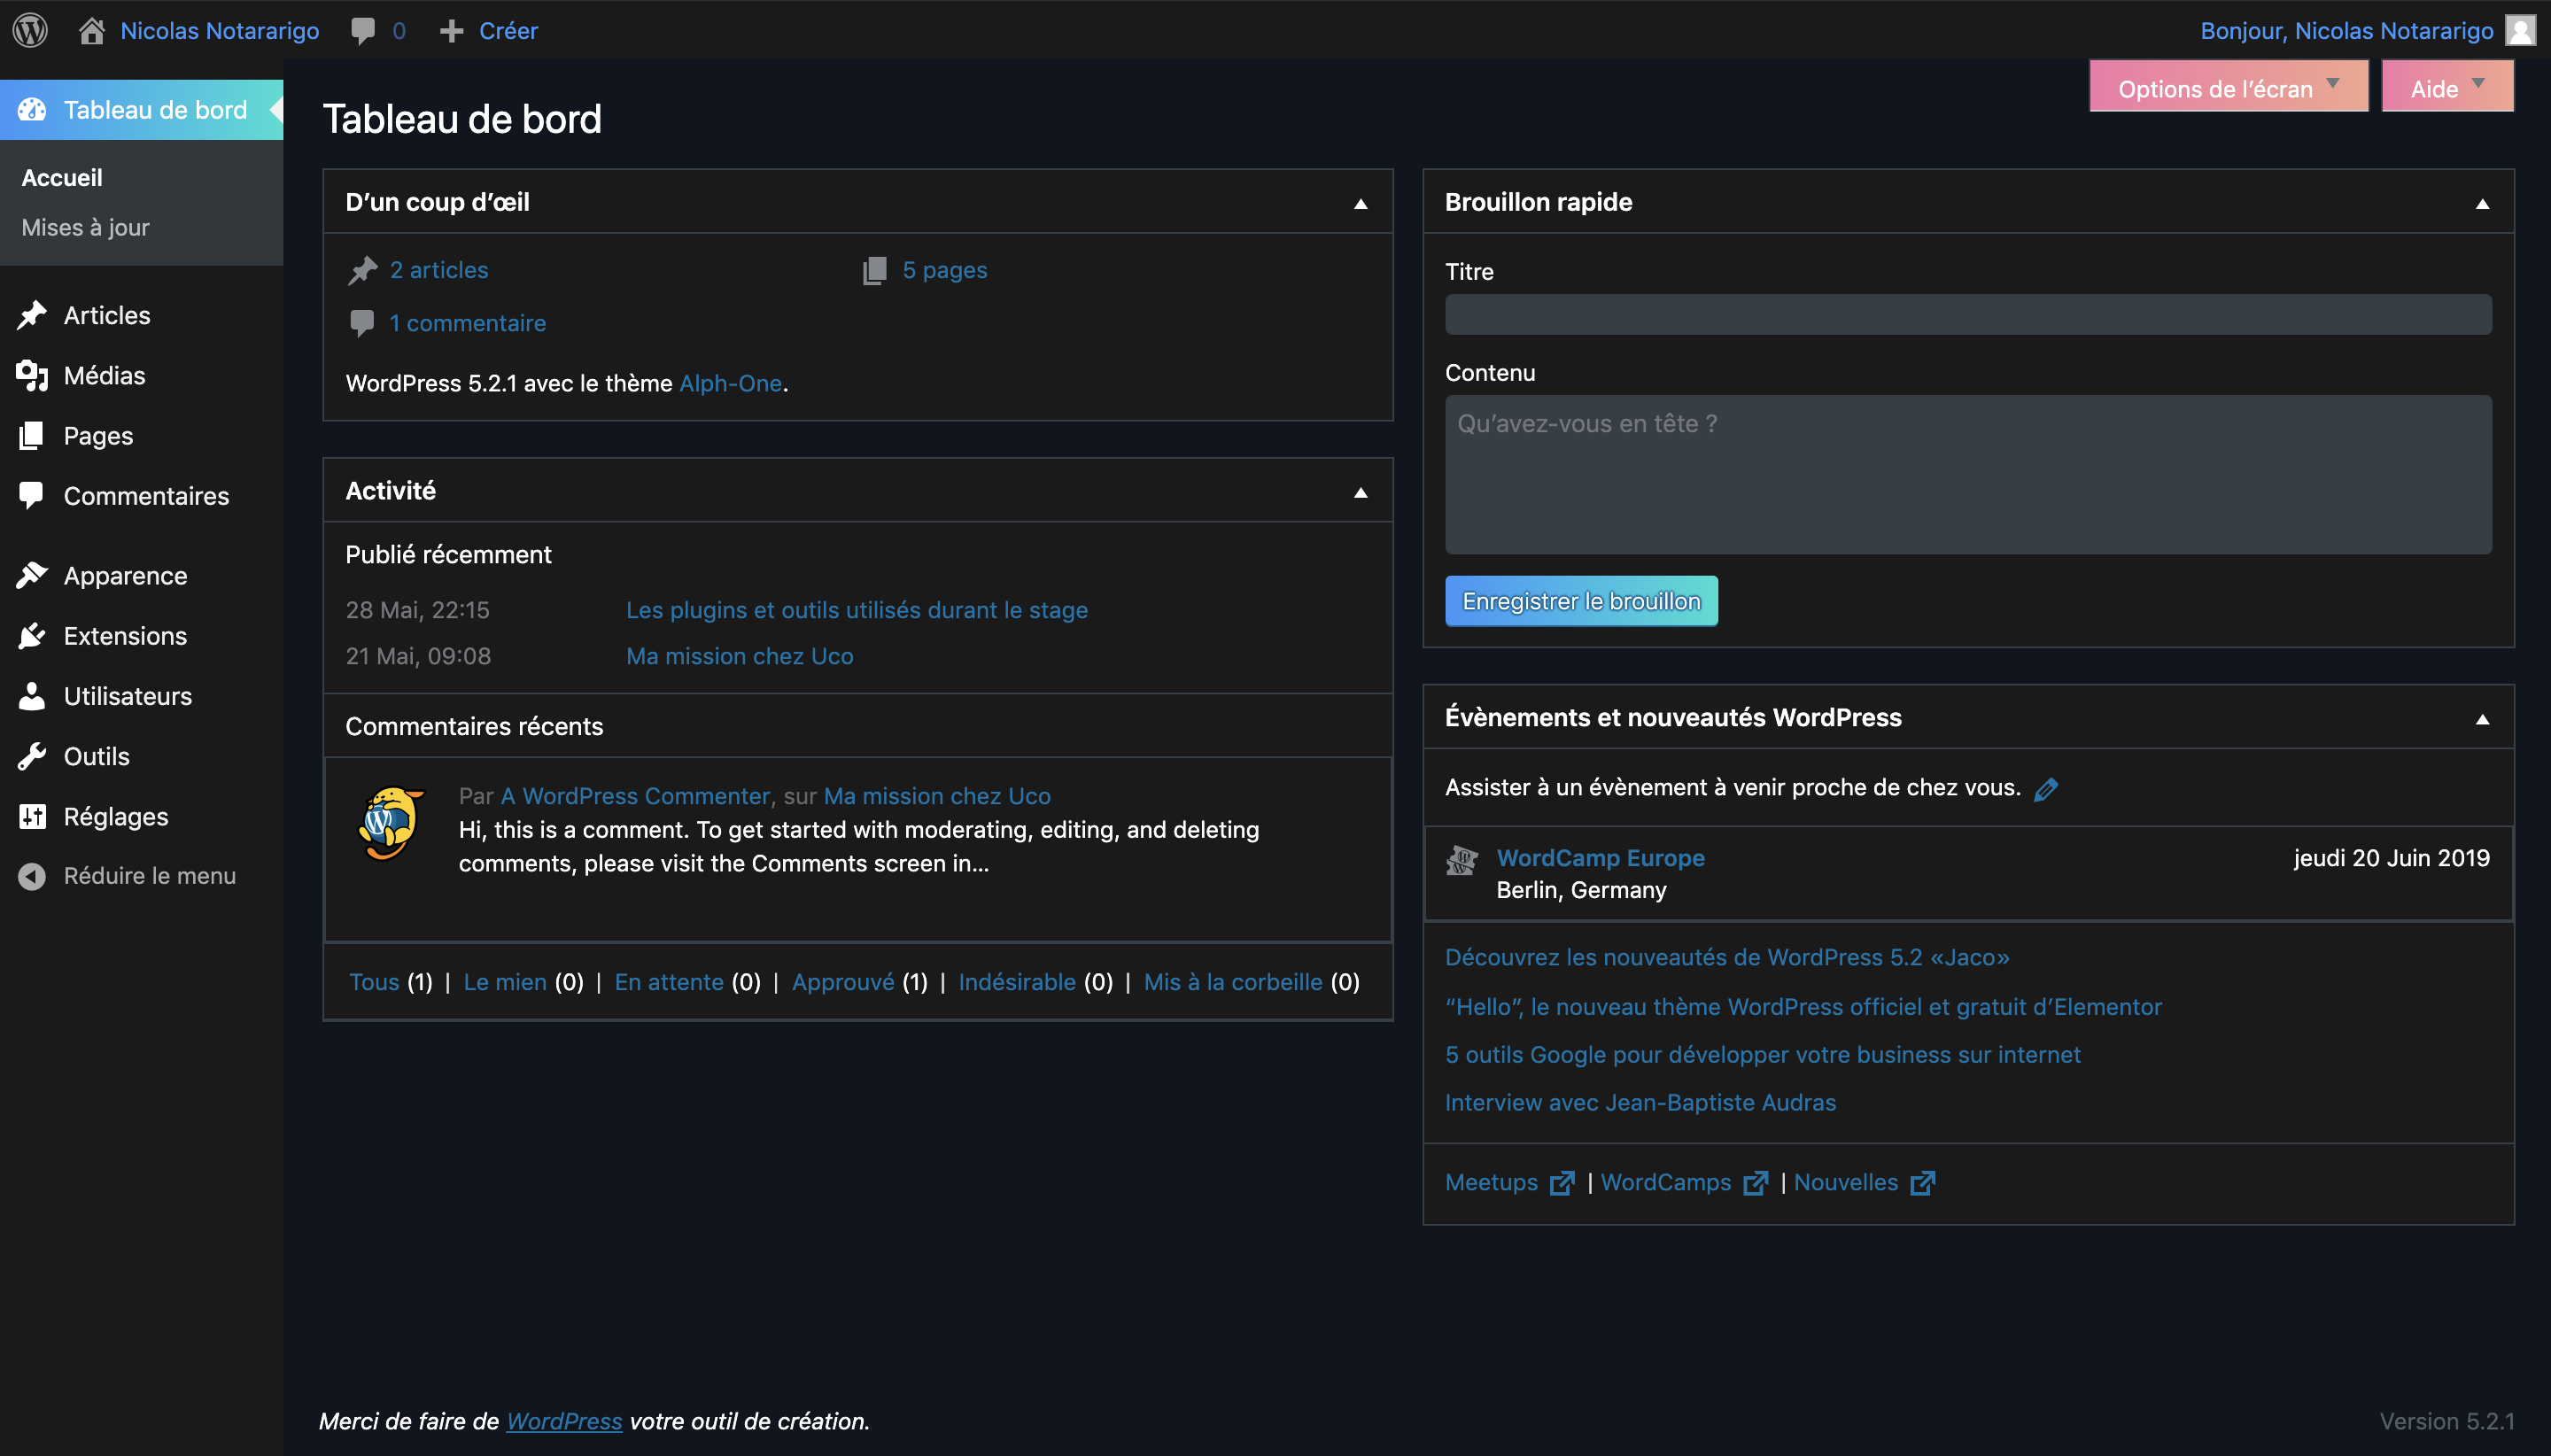This screenshot has width=2551, height=1456.
Task: Open the Réglages menu
Action: tap(116, 816)
